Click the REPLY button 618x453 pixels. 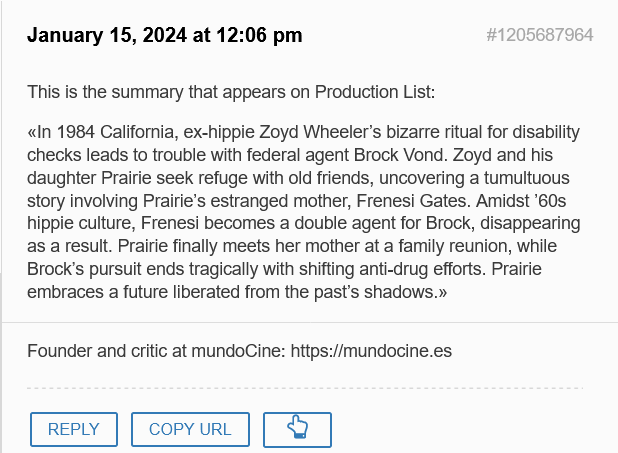point(74,429)
